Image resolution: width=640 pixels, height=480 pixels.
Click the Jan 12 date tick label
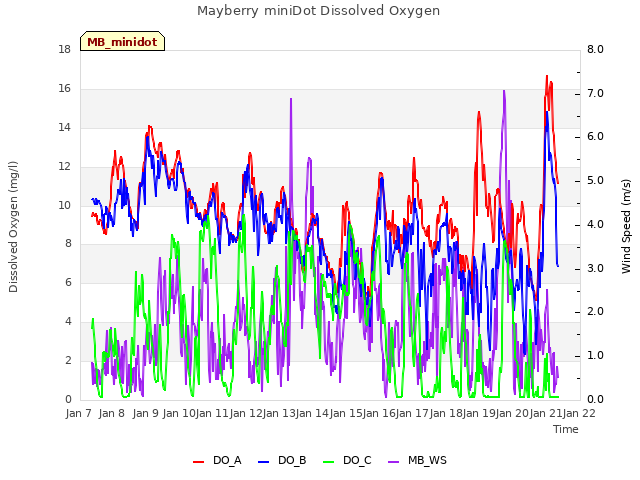[245, 413]
